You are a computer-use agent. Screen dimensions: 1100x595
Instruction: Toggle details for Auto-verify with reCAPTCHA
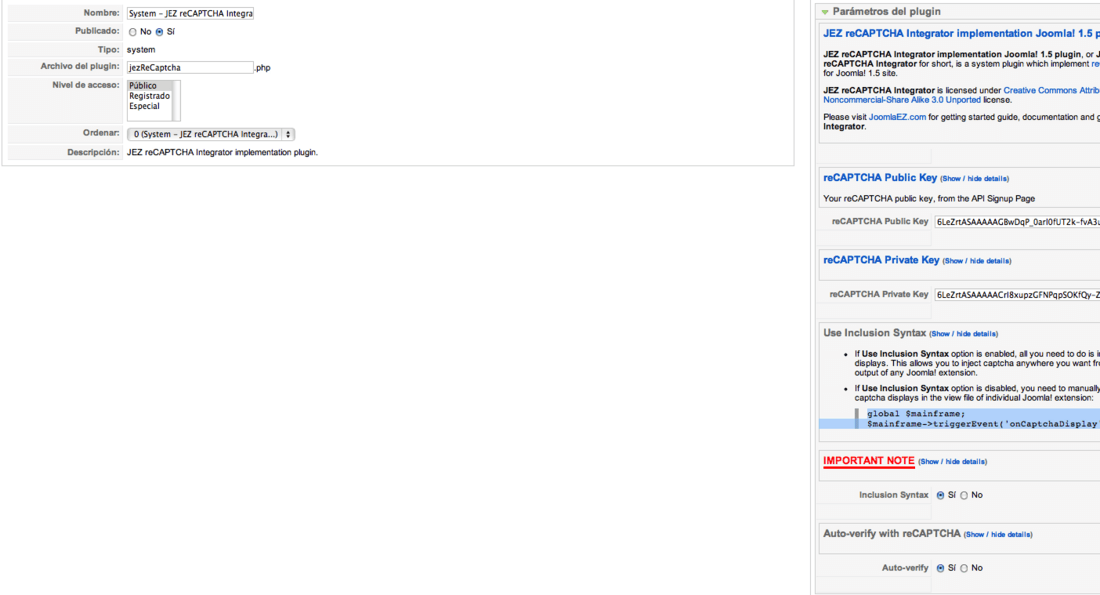pyautogui.click(x=998, y=535)
